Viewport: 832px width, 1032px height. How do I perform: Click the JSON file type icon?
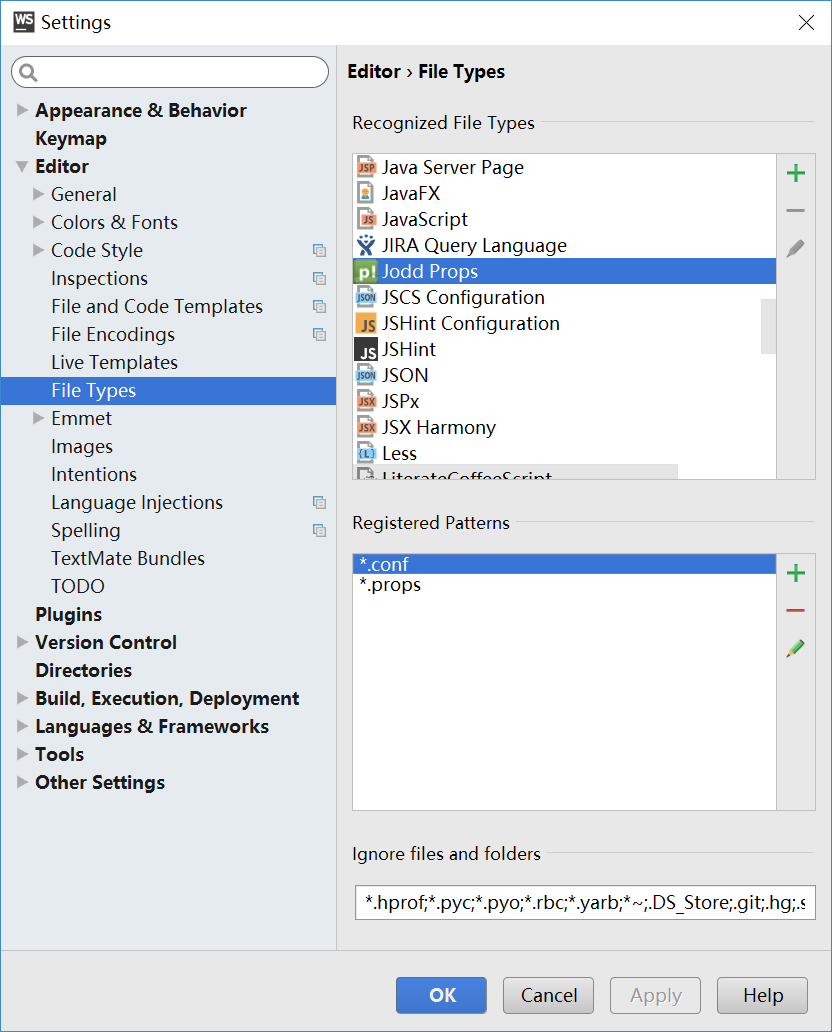[366, 375]
